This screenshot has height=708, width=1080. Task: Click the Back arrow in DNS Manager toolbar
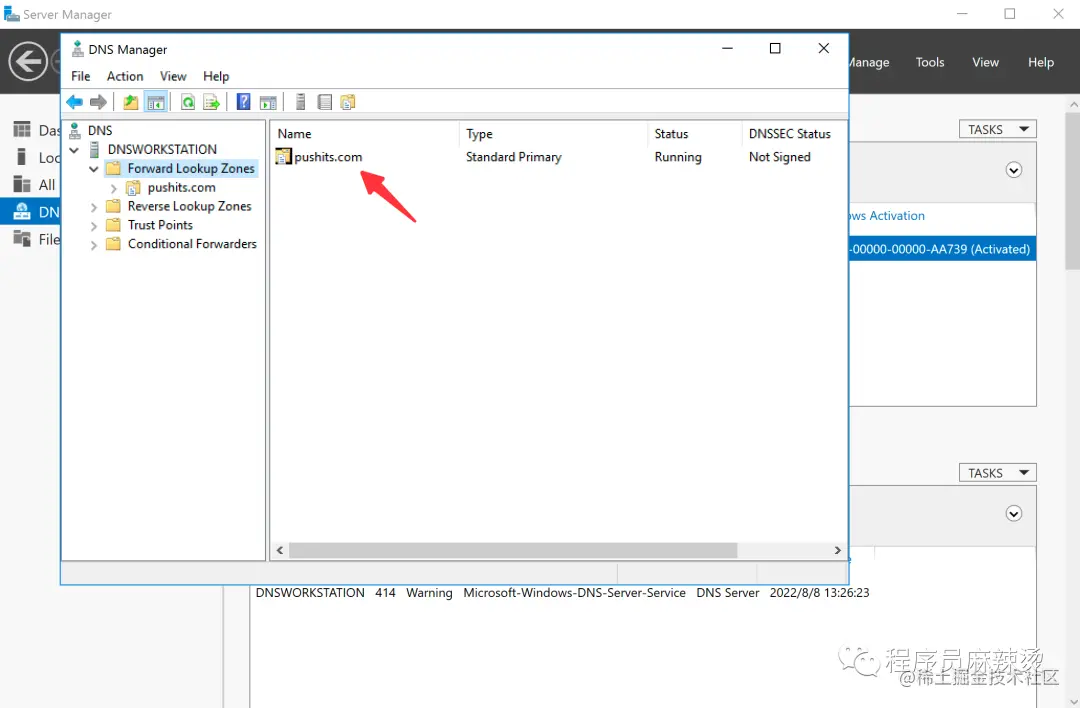(74, 103)
